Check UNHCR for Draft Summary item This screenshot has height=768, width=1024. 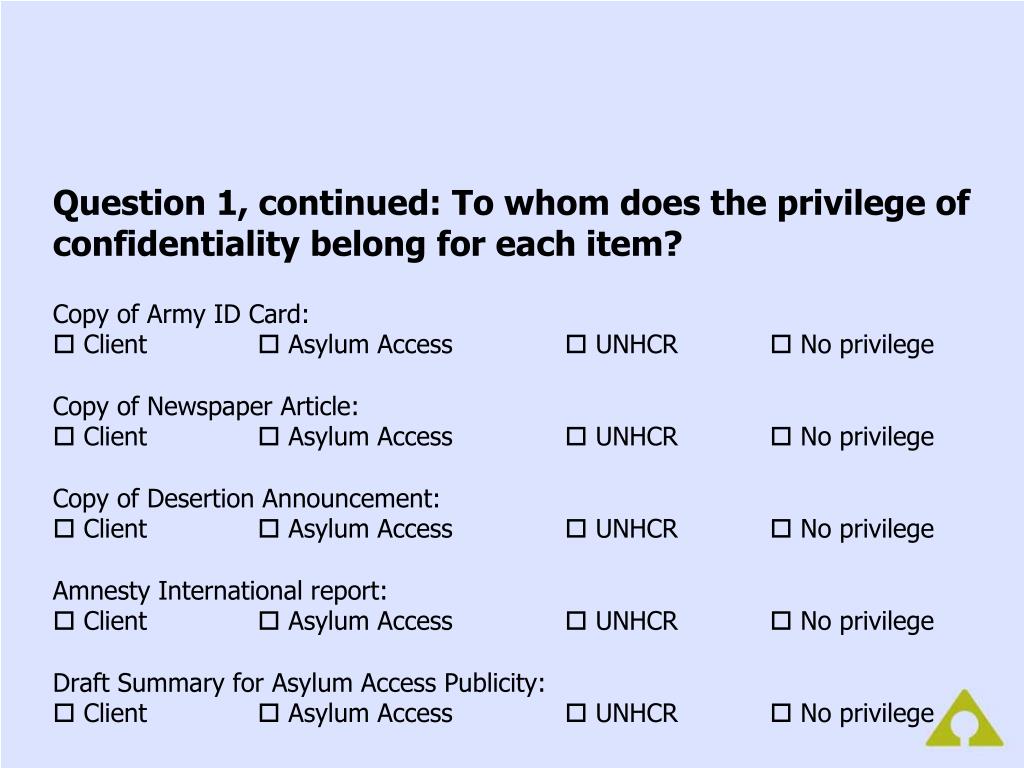[x=576, y=712]
